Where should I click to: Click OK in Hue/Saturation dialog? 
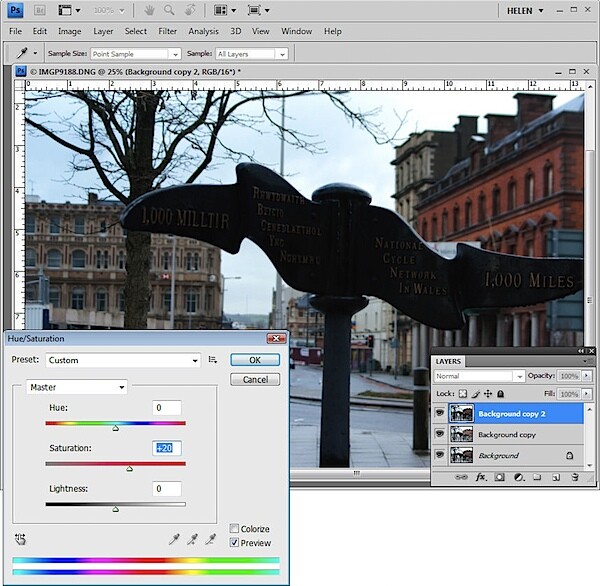point(255,360)
